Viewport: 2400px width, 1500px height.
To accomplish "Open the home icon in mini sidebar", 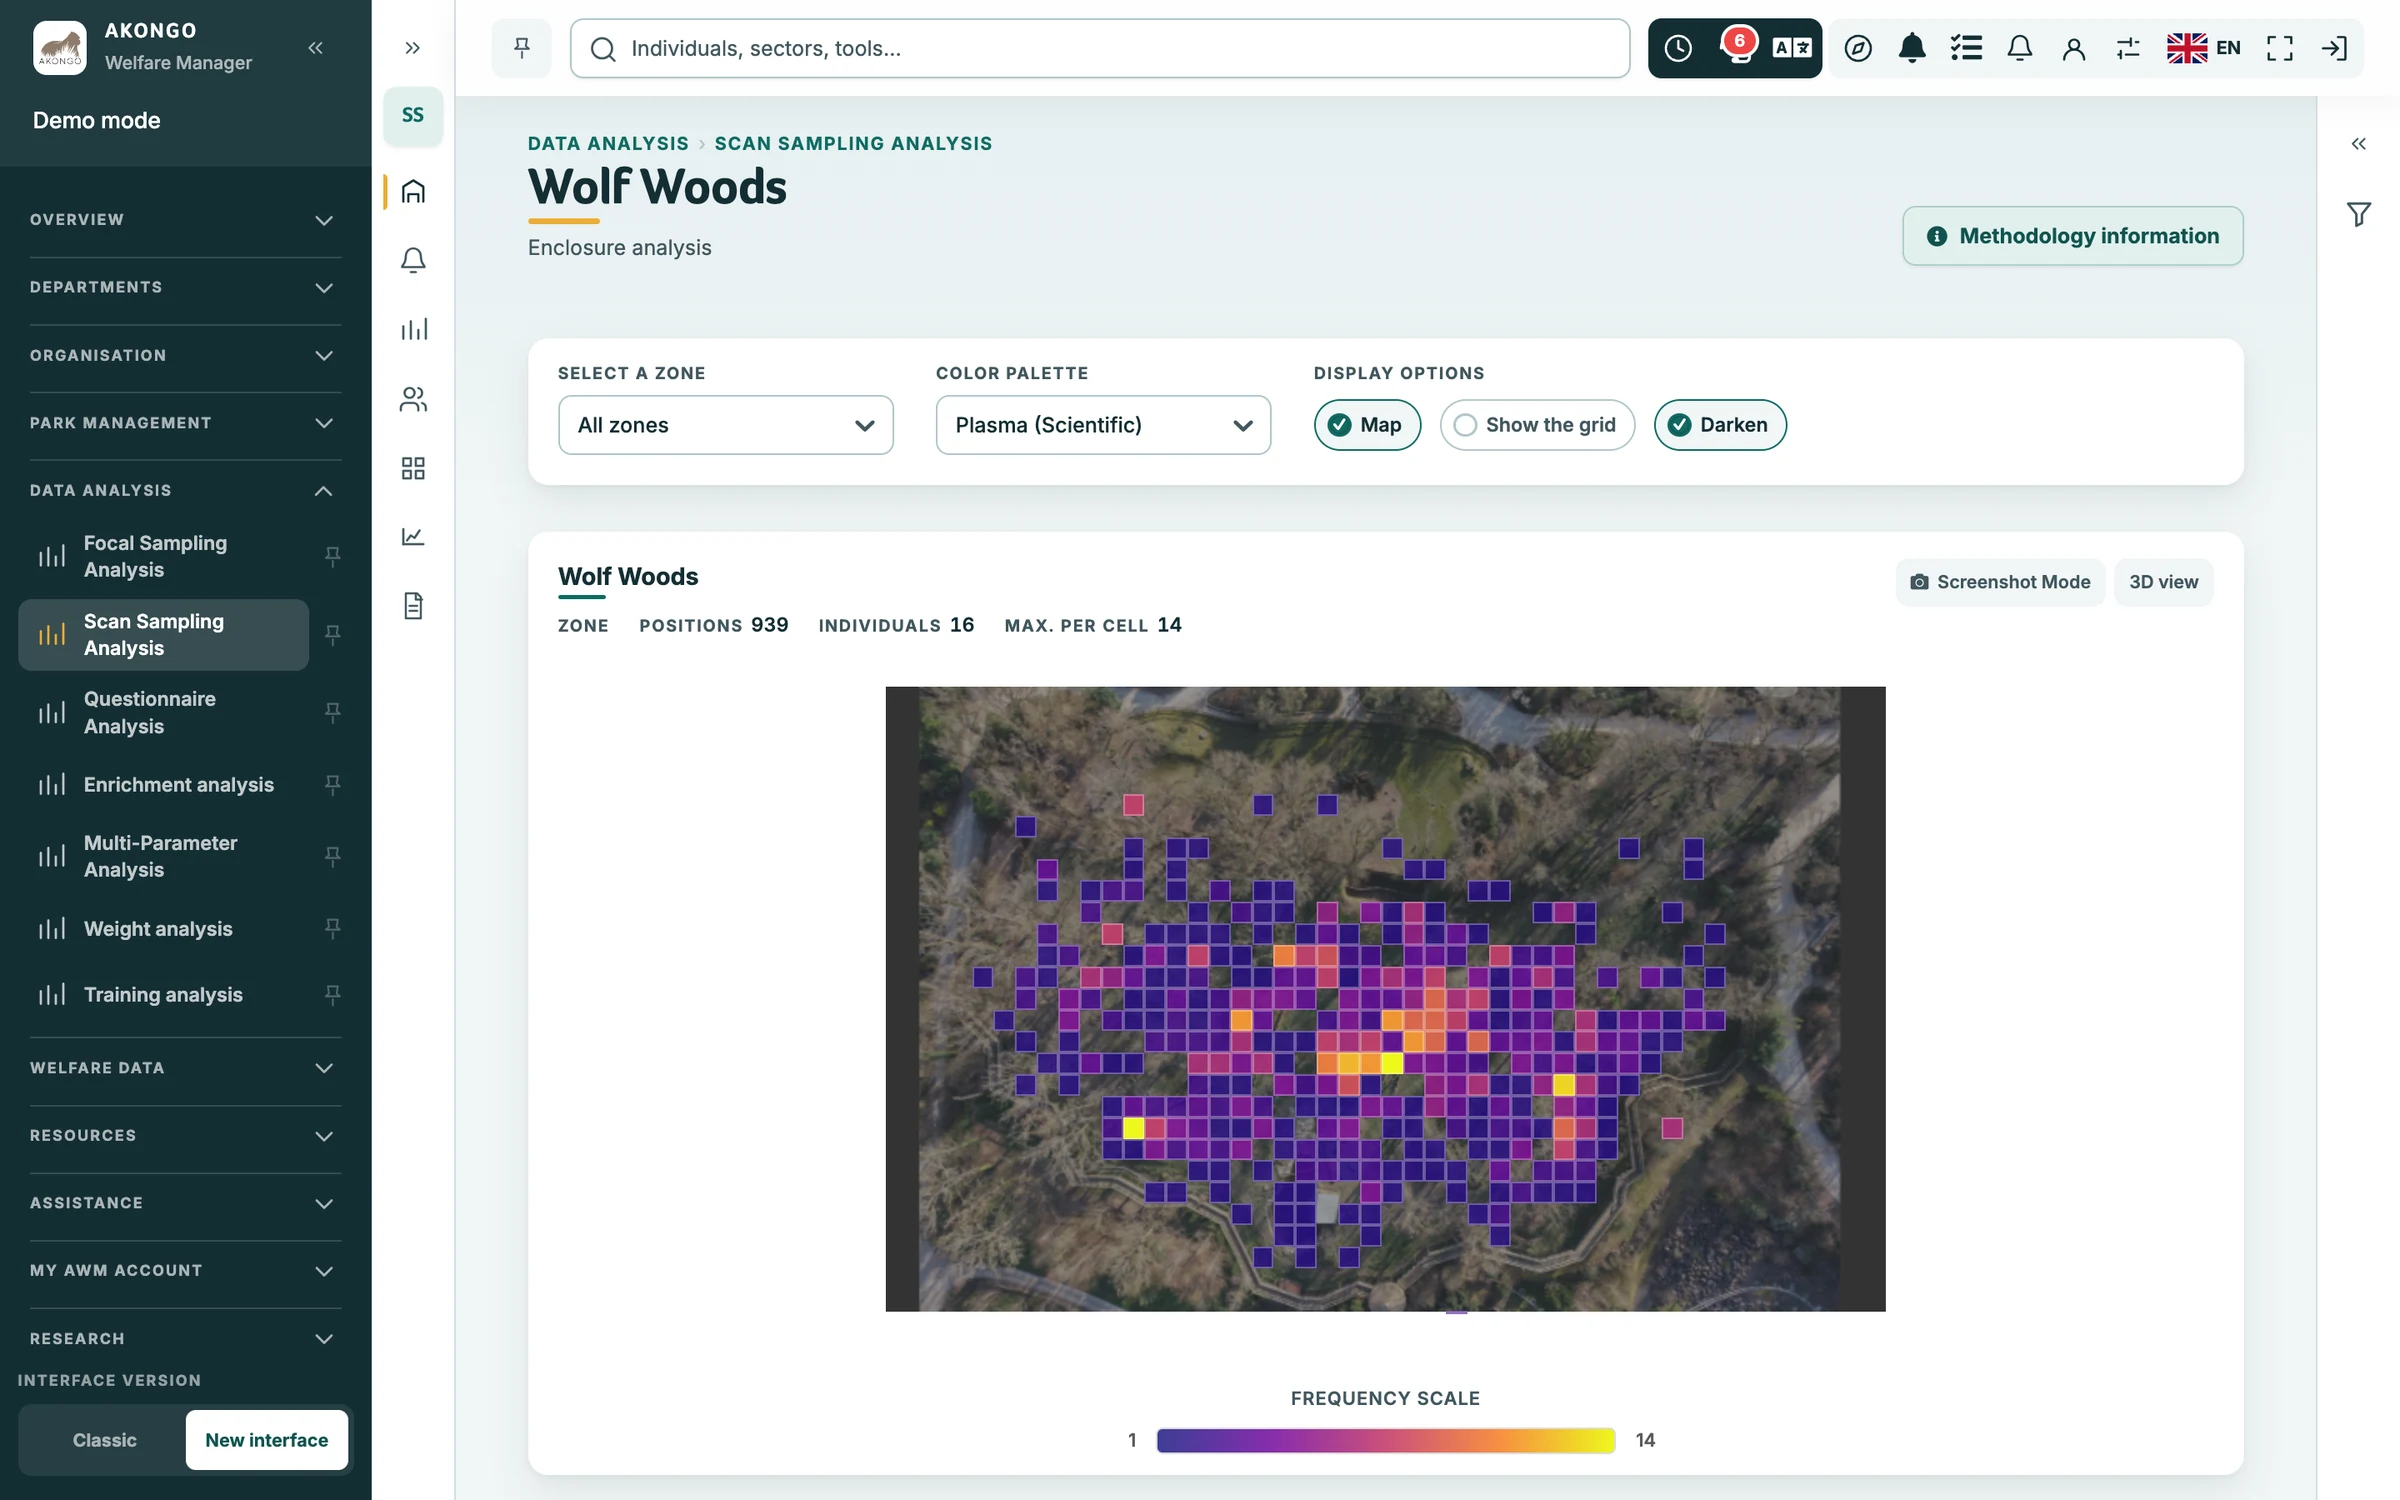I will point(413,191).
